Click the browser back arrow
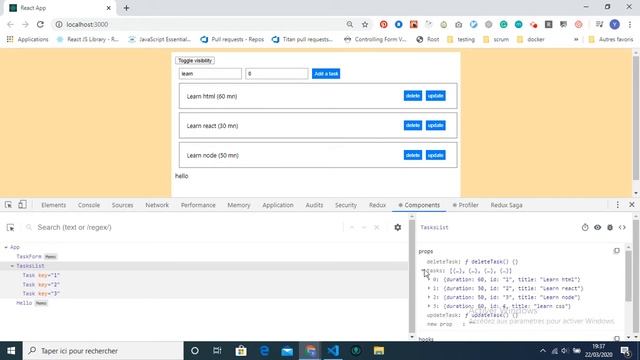 [x=10, y=24]
